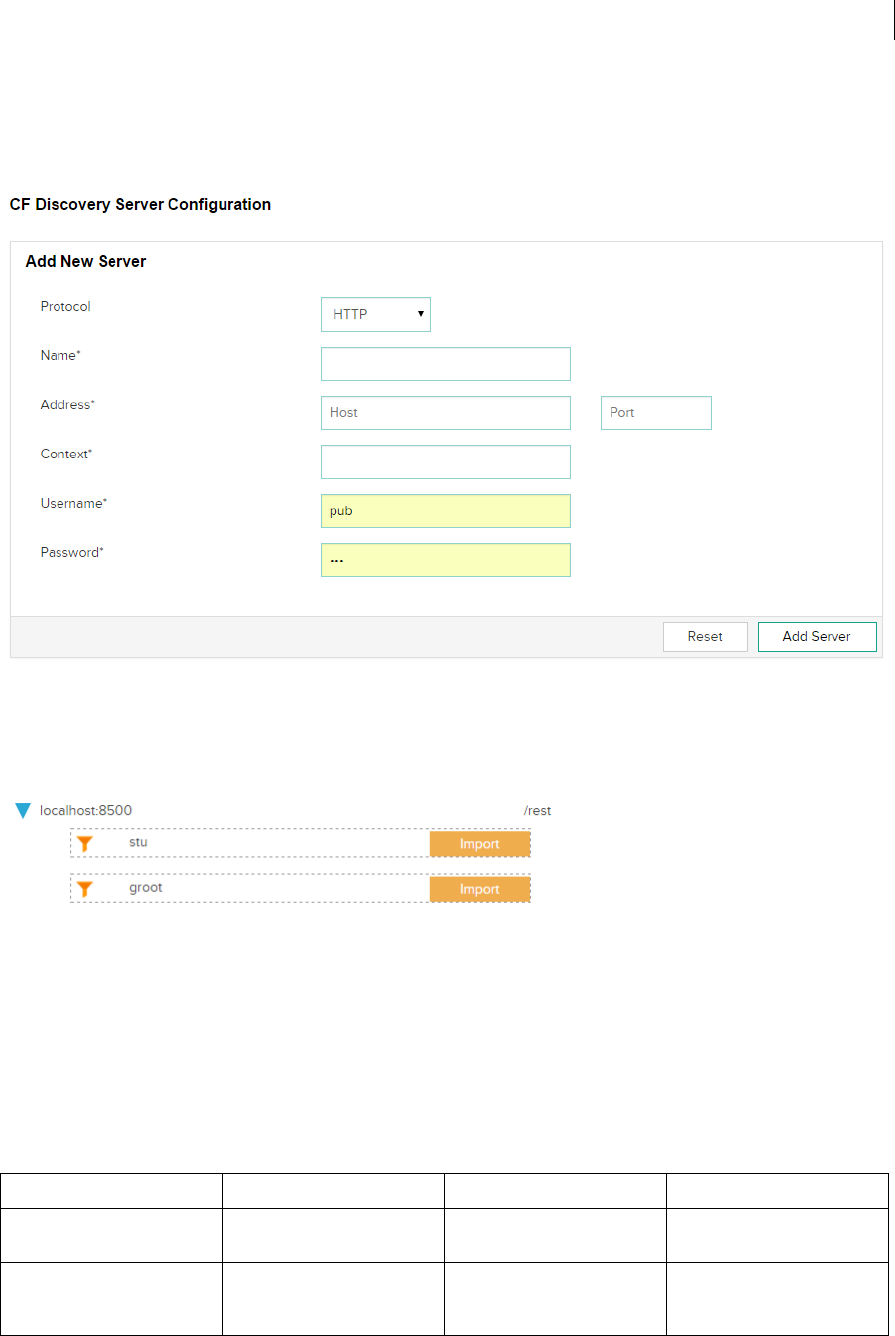
Task: Click the filter icon beside groot
Action: [85, 889]
